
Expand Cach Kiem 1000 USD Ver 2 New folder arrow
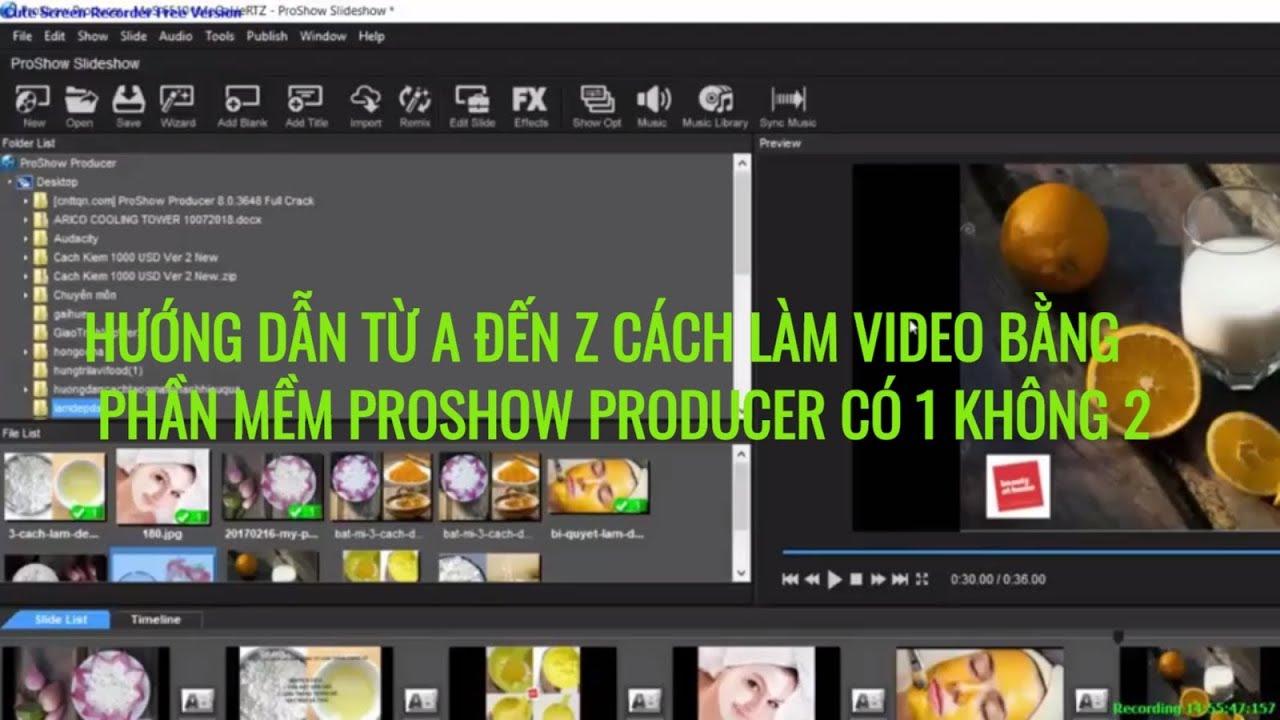coord(27,257)
